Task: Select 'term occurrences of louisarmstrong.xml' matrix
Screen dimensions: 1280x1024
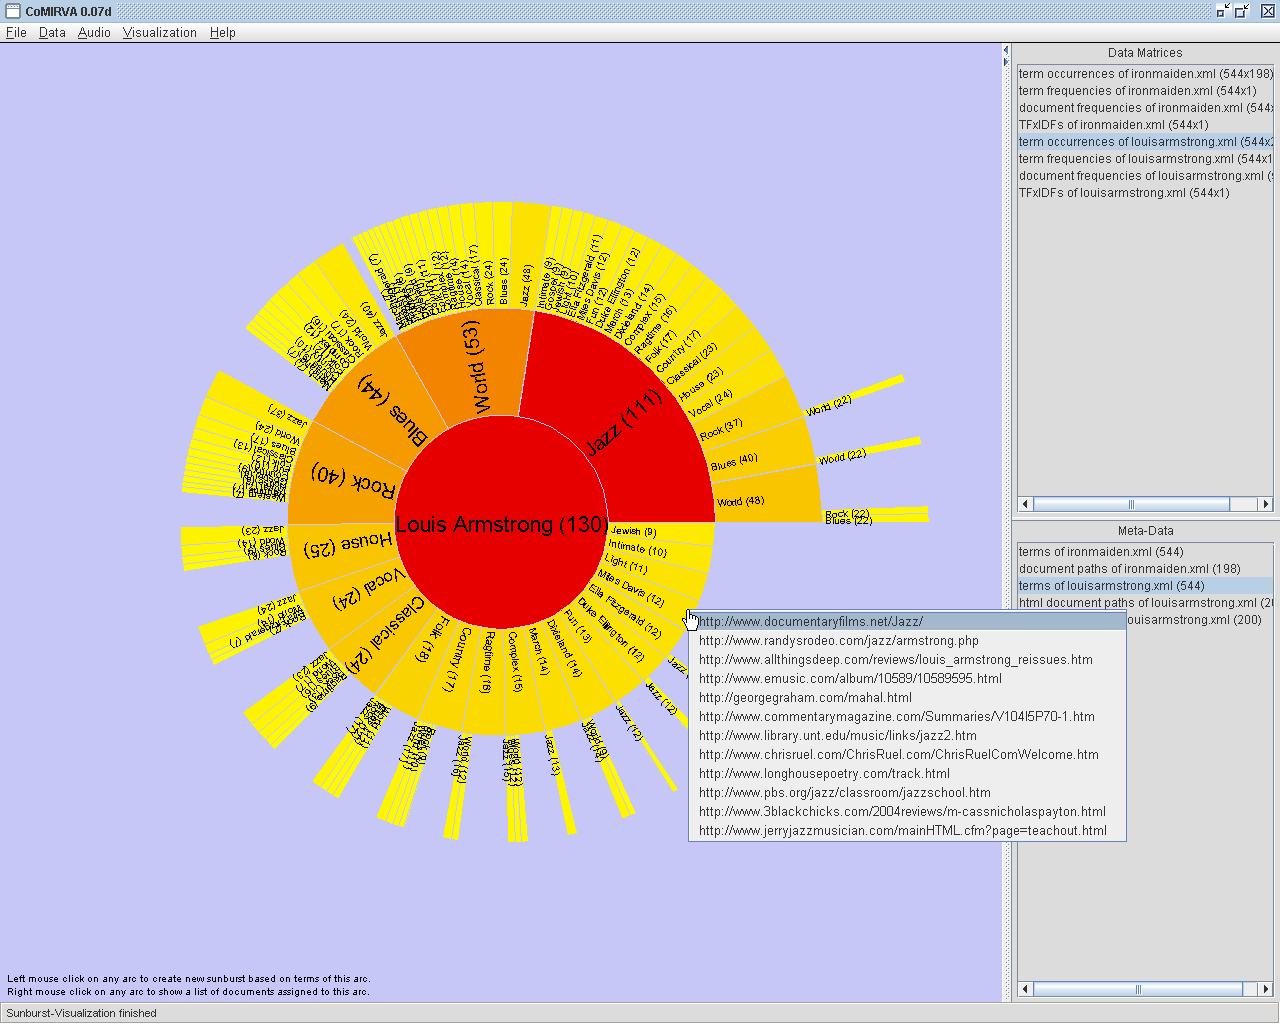Action: [x=1145, y=141]
